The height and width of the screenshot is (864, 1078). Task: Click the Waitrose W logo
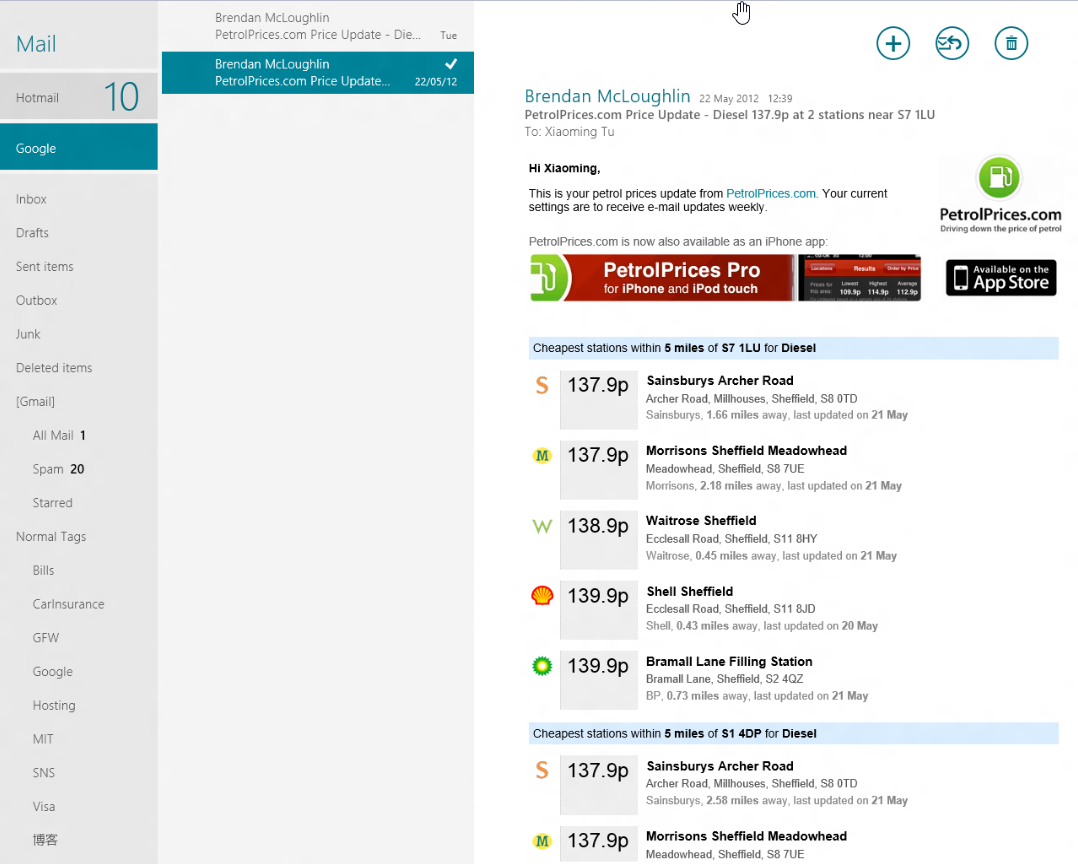542,527
